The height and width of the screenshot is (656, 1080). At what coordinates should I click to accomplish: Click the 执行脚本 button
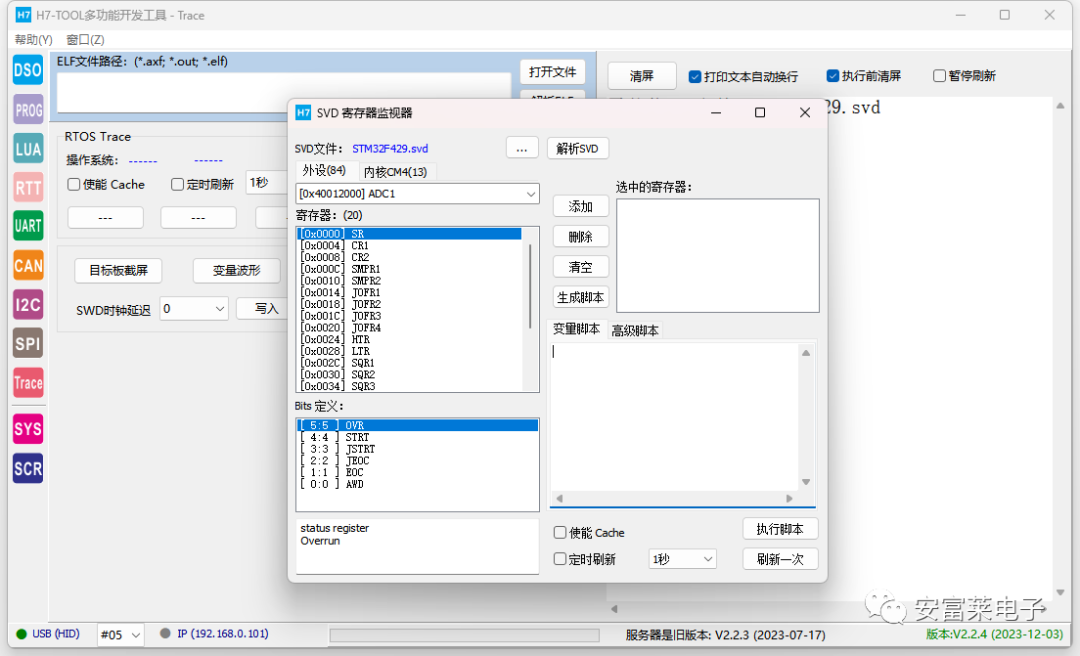780,529
